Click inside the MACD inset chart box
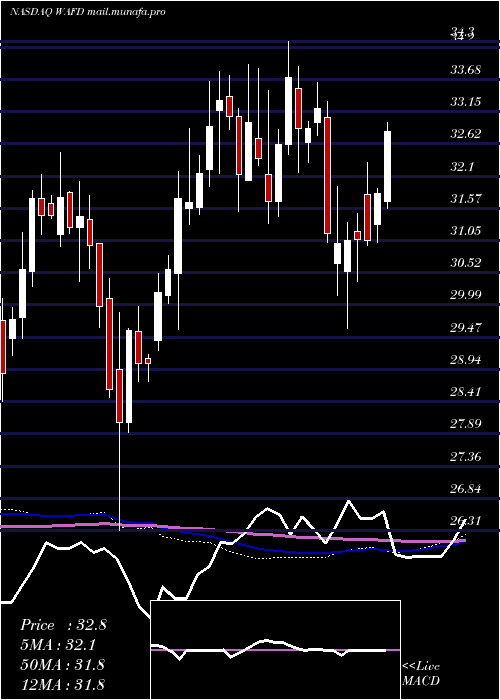500x700 pixels. 275,650
